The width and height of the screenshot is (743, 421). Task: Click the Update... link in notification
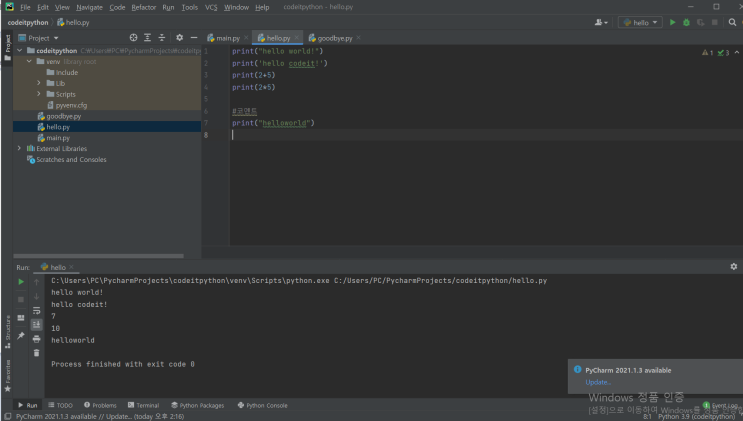click(x=598, y=382)
